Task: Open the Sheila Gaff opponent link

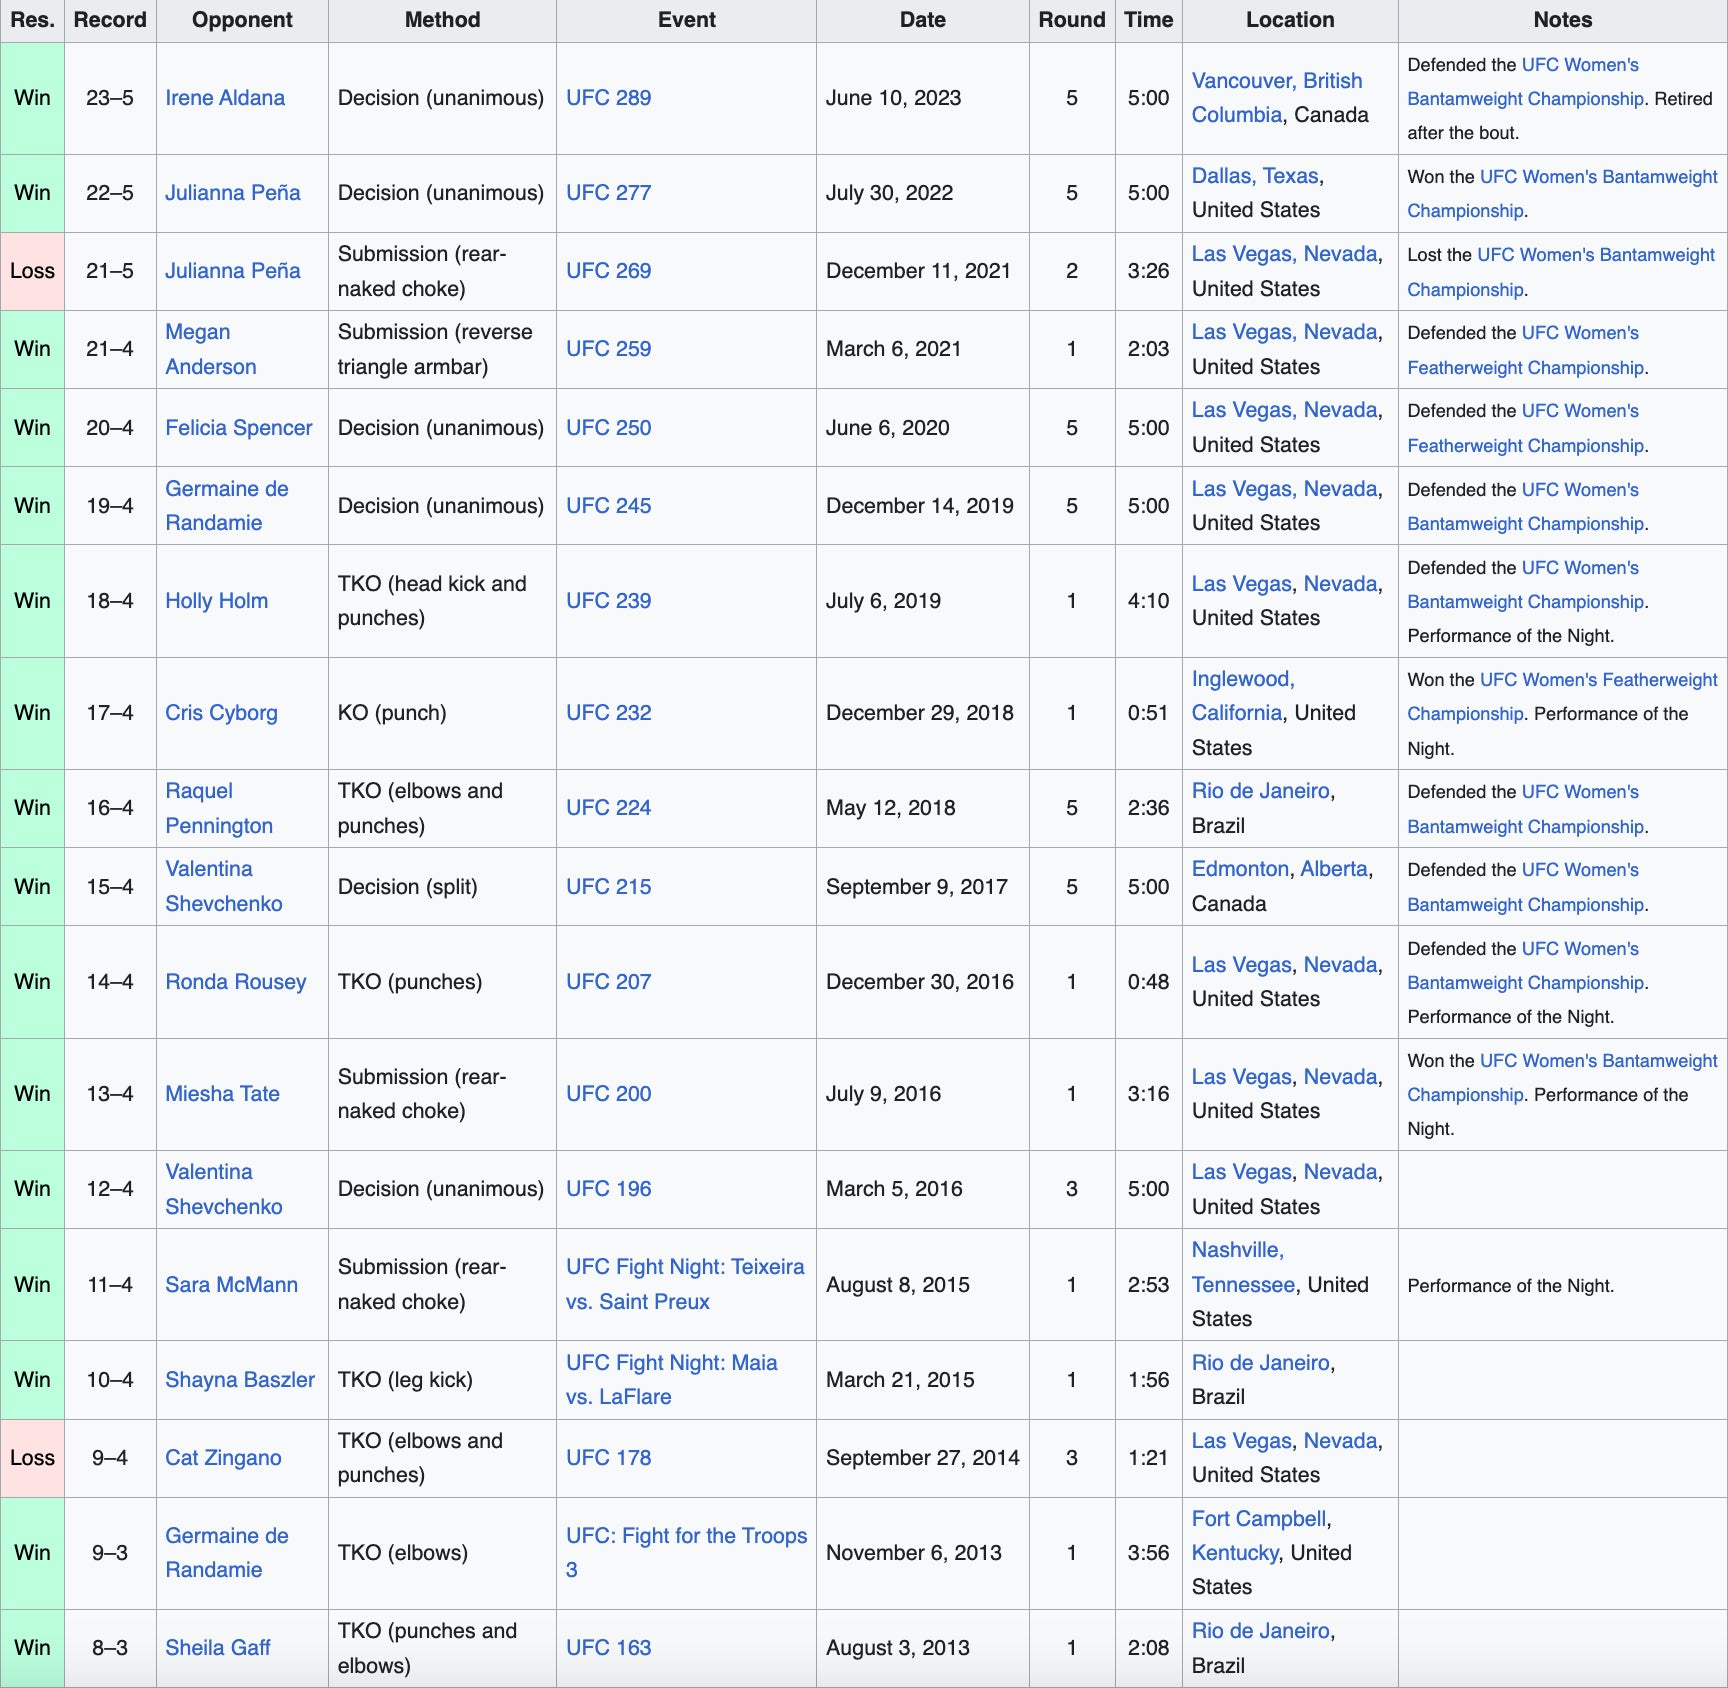Action: point(217,1648)
